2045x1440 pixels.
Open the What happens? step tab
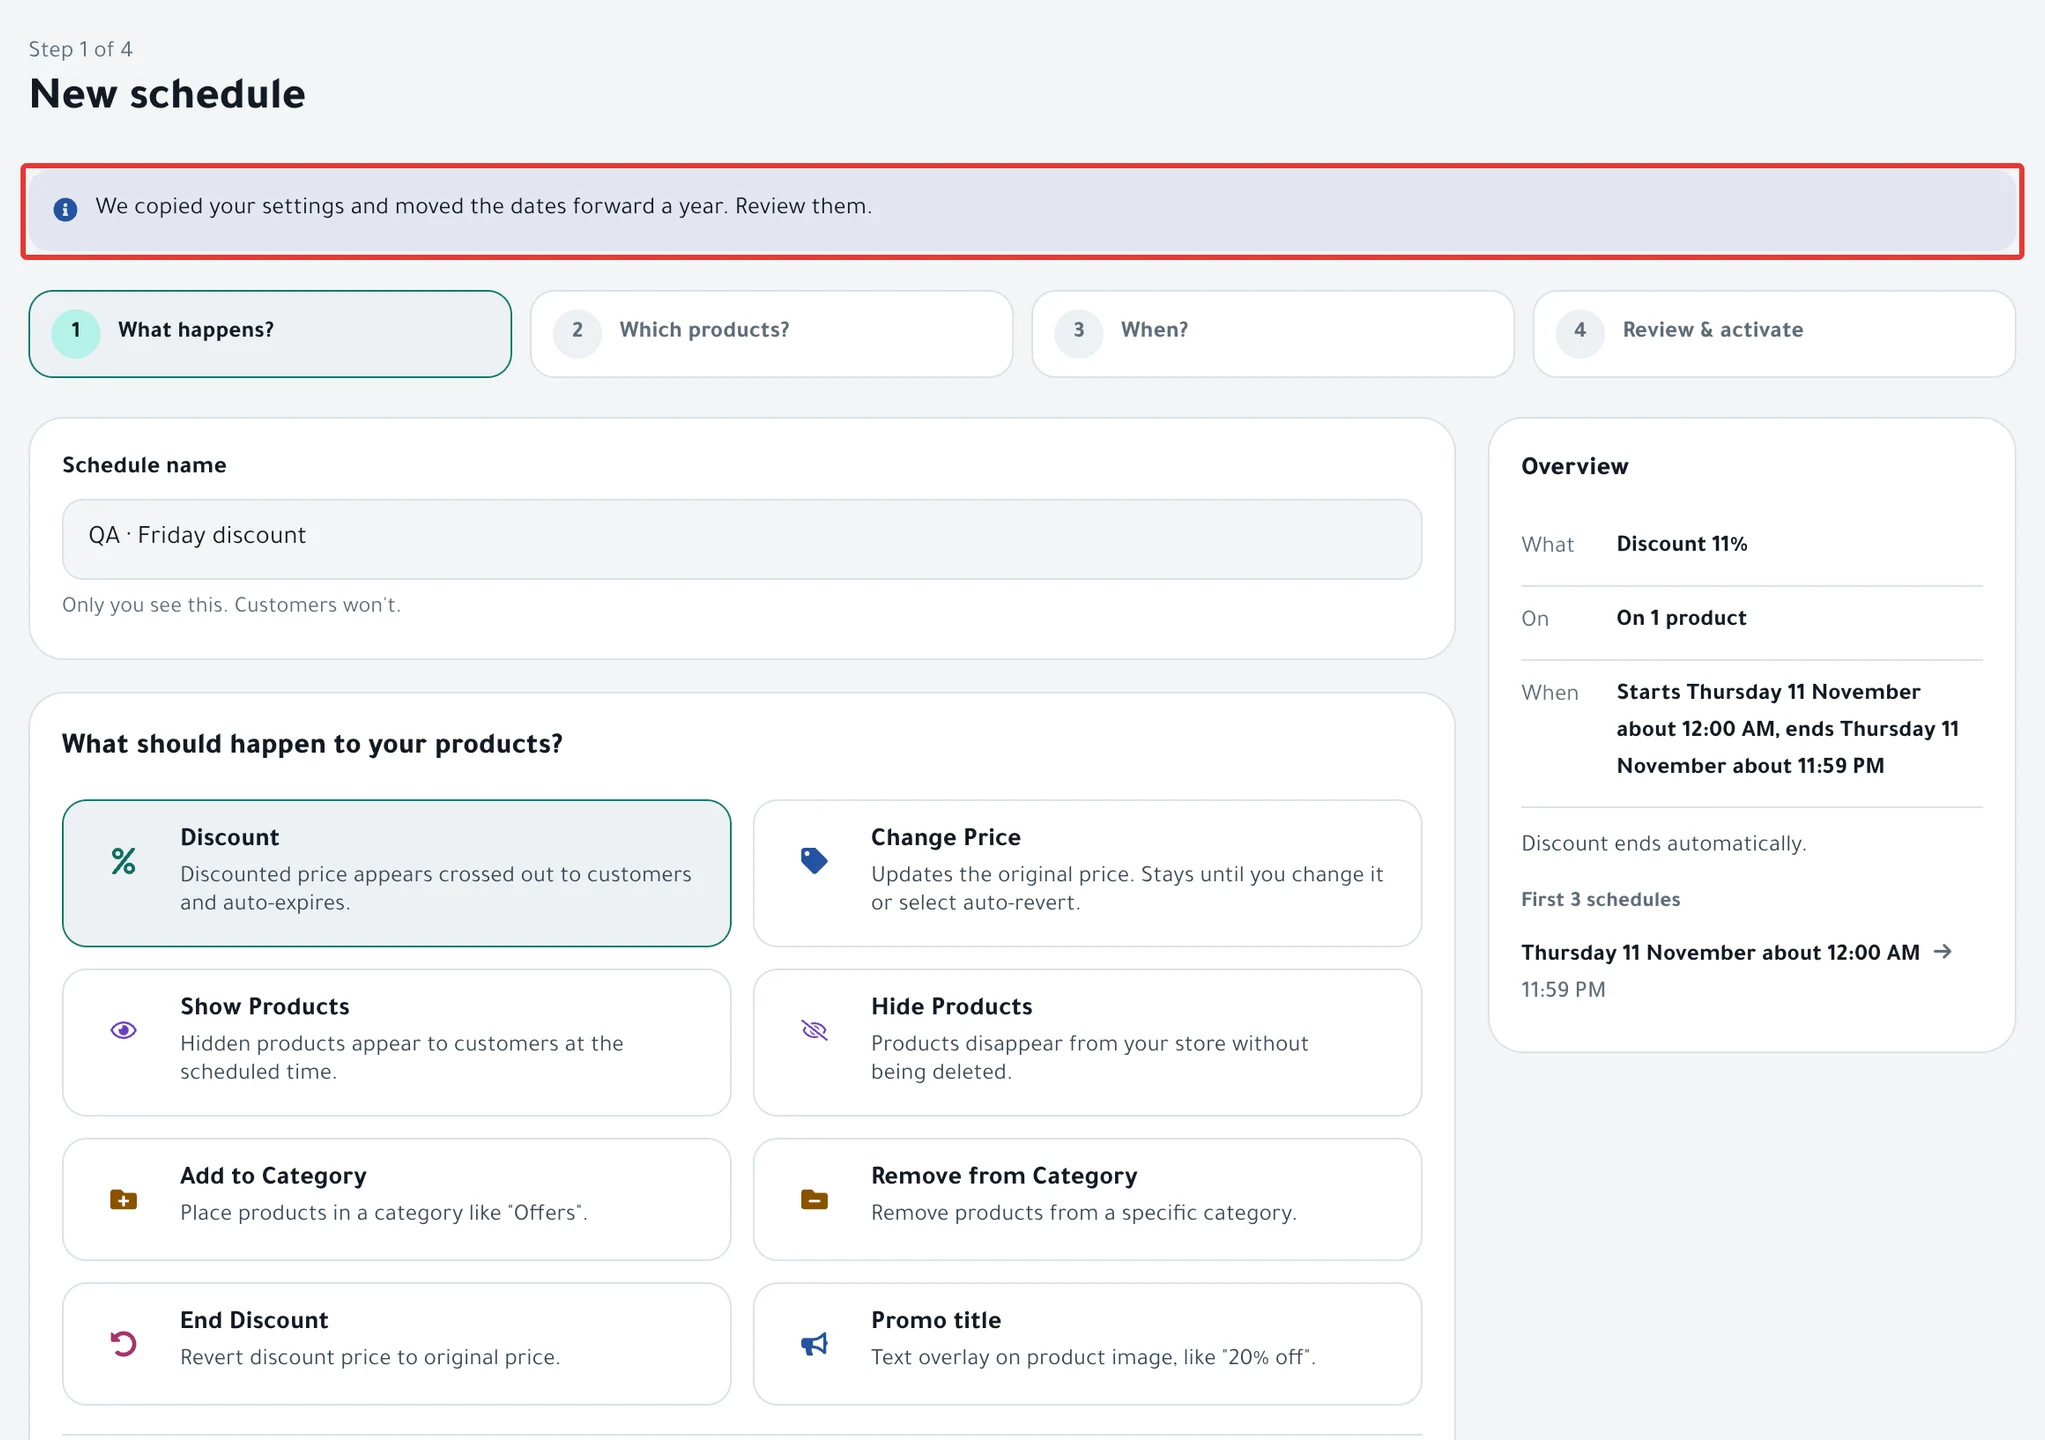pyautogui.click(x=270, y=334)
